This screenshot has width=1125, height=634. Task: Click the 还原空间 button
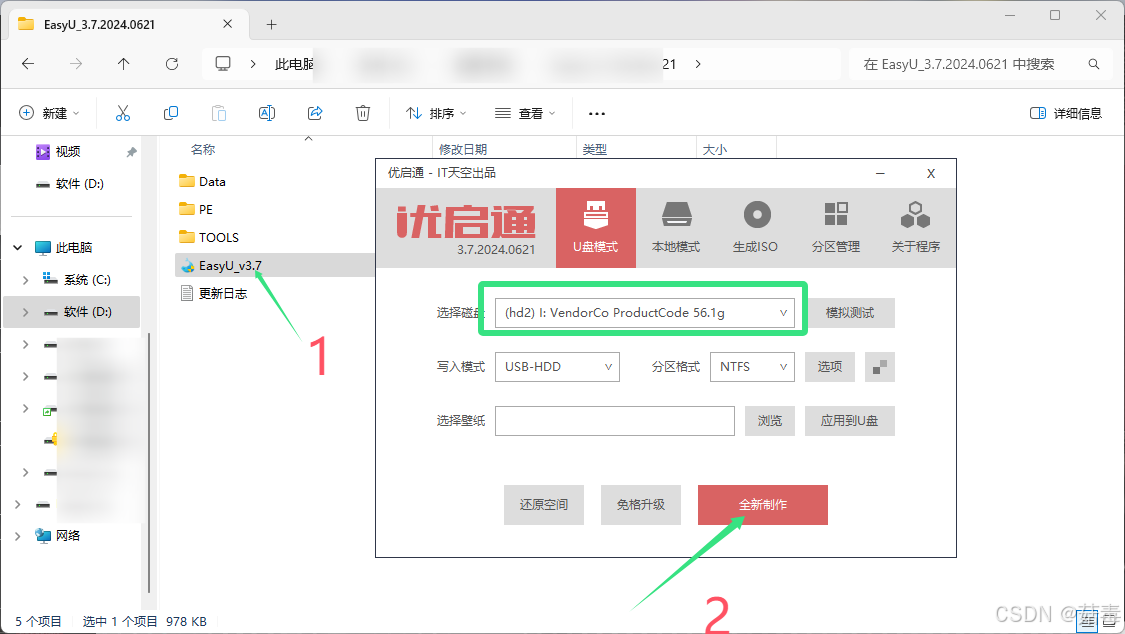pyautogui.click(x=544, y=505)
